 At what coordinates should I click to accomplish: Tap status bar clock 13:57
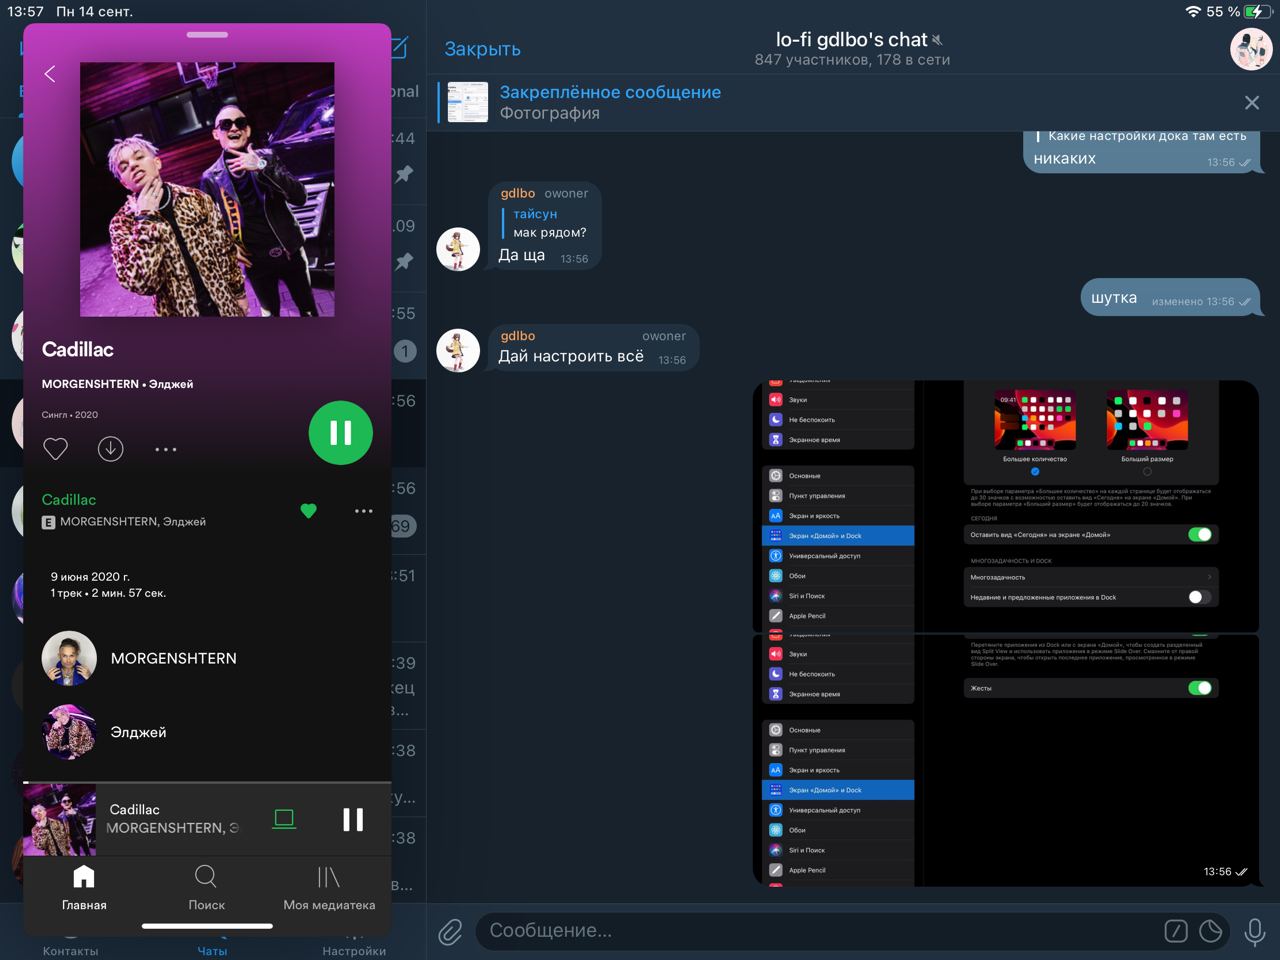(x=26, y=11)
